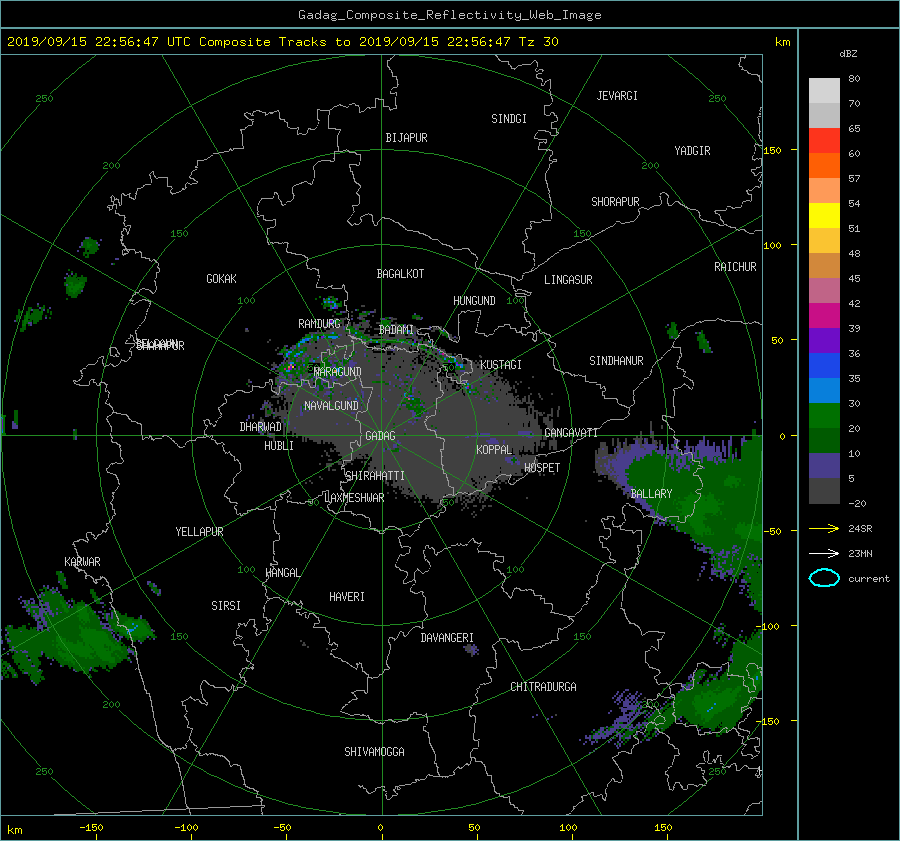
Task: Pick the red 60-65 dBZ legend swatch
Action: point(824,141)
